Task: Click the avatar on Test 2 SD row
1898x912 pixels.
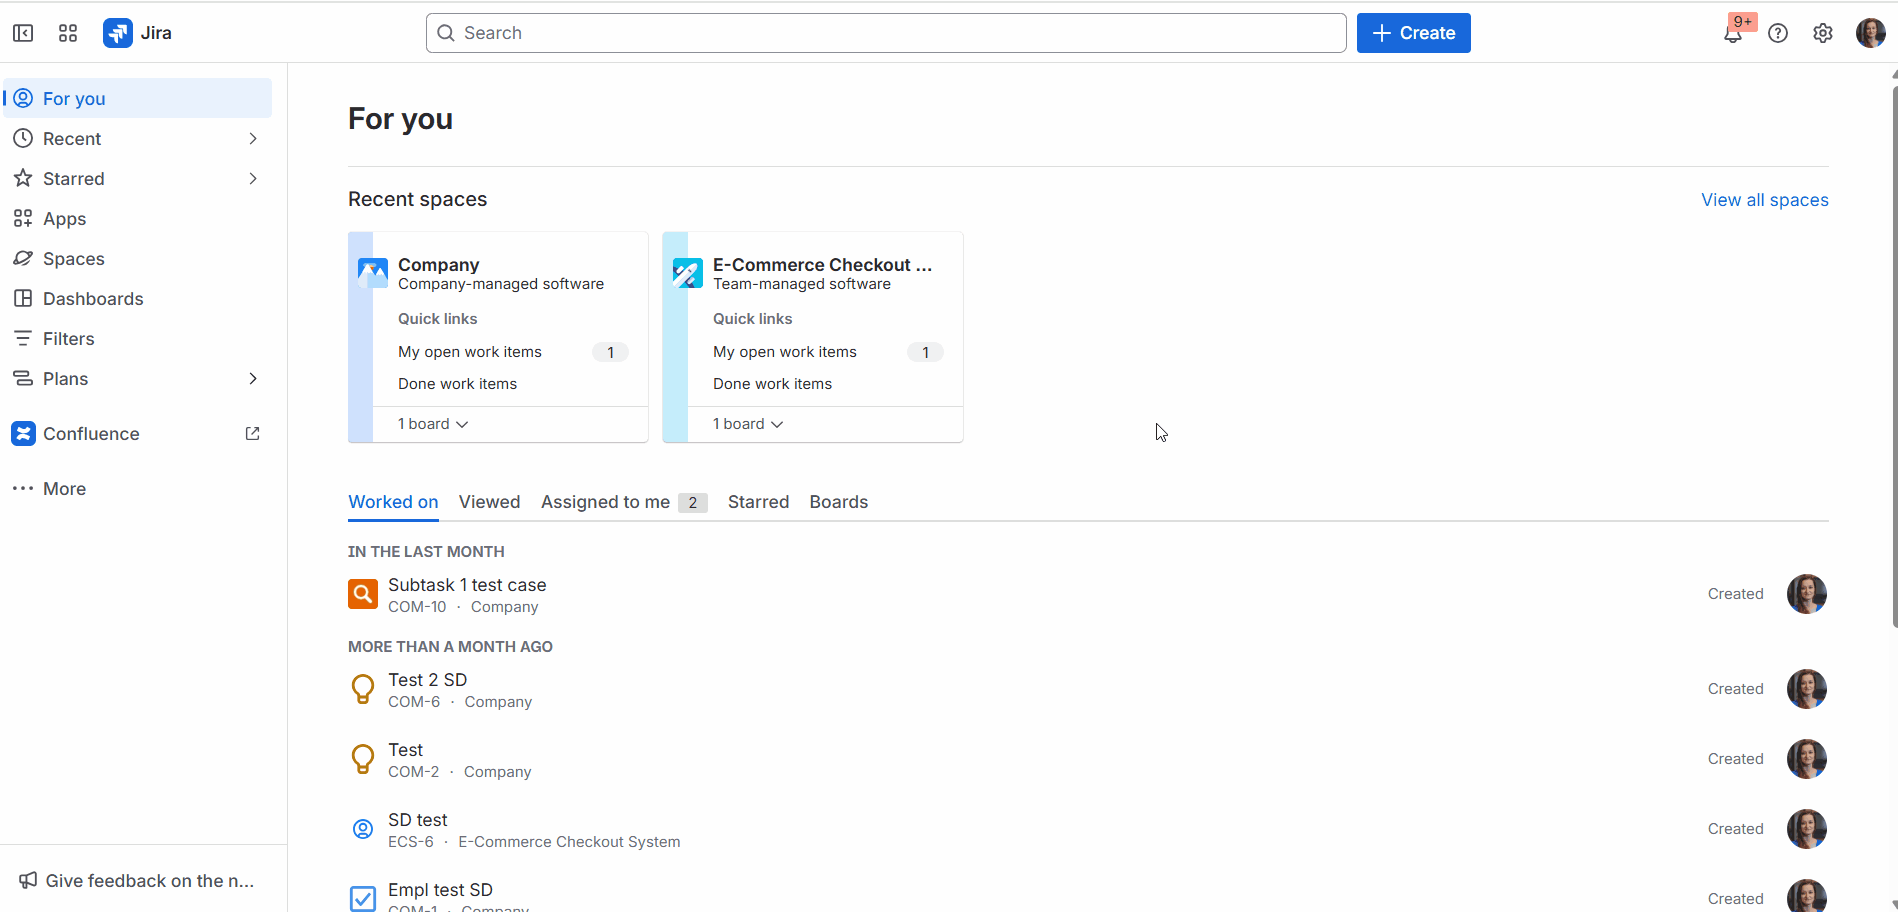Action: pyautogui.click(x=1807, y=689)
